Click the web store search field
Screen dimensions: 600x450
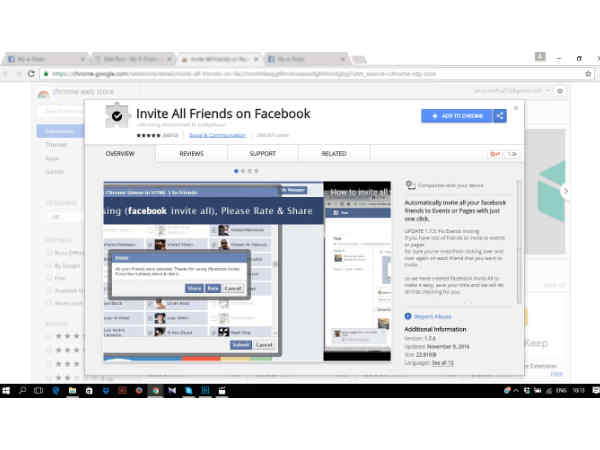coord(60,111)
